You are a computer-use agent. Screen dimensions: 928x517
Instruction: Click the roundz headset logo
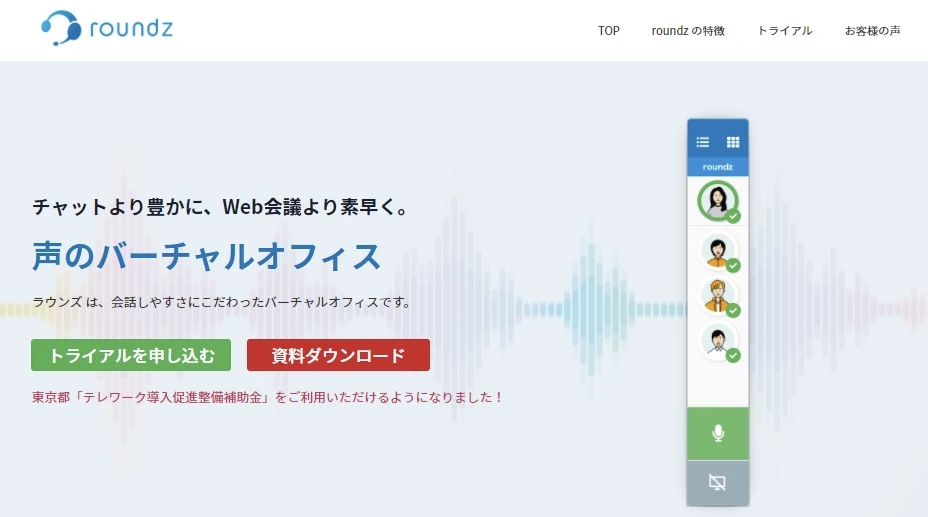pos(62,28)
